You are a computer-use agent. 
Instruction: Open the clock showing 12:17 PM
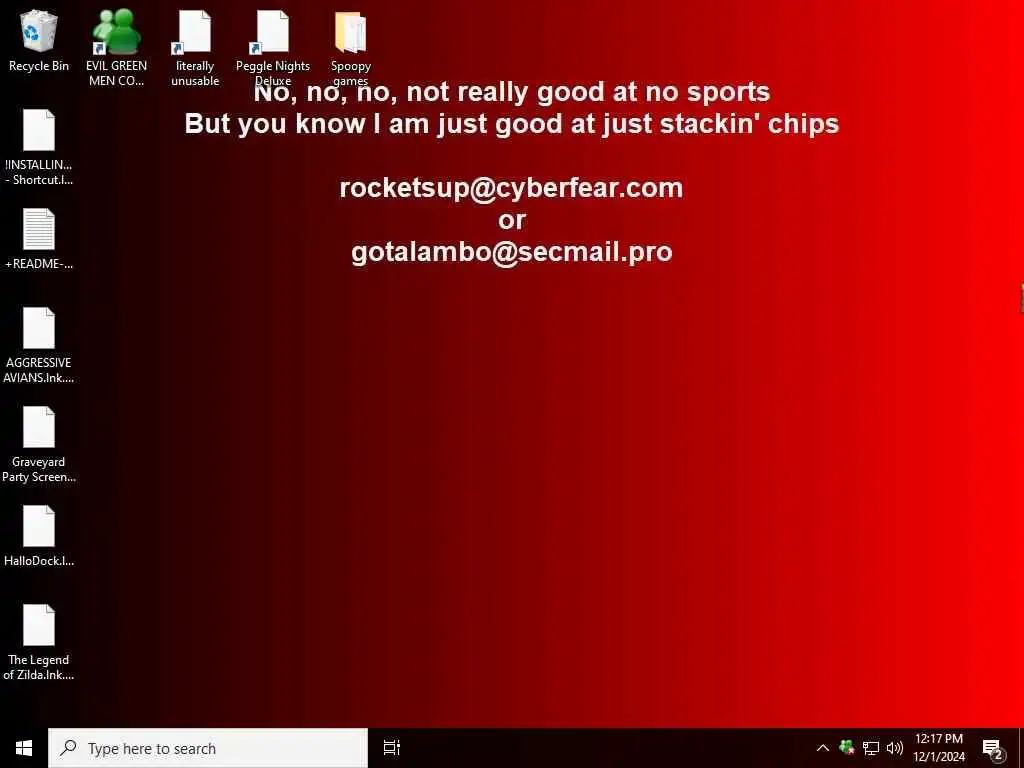(x=938, y=748)
